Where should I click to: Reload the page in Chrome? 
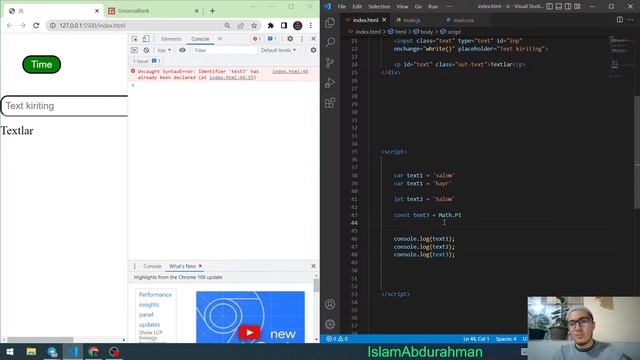pyautogui.click(x=36, y=25)
